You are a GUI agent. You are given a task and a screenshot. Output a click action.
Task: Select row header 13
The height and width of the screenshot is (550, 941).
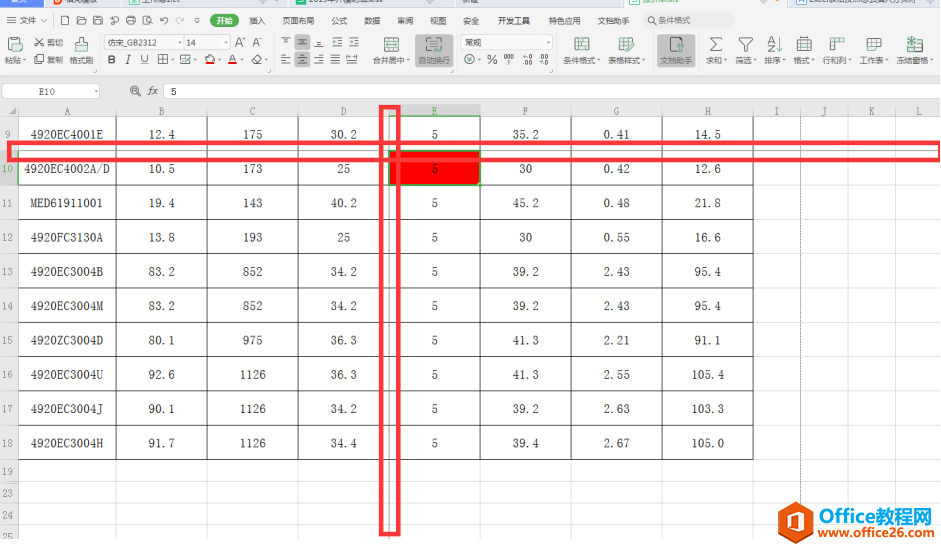8,271
